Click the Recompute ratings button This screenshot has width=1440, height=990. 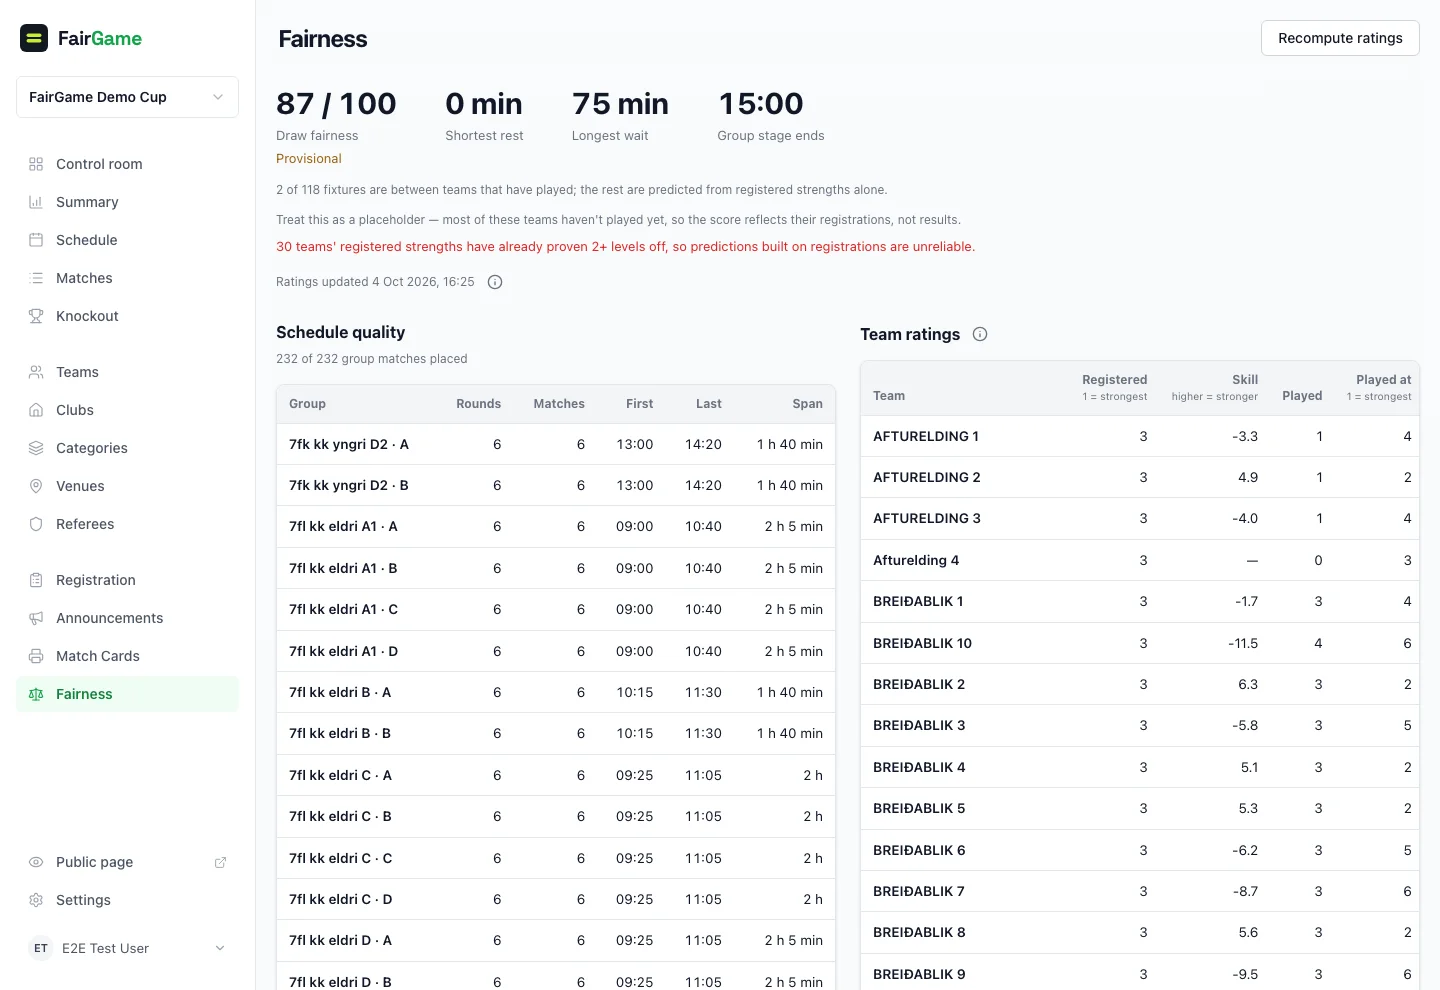[x=1340, y=38]
